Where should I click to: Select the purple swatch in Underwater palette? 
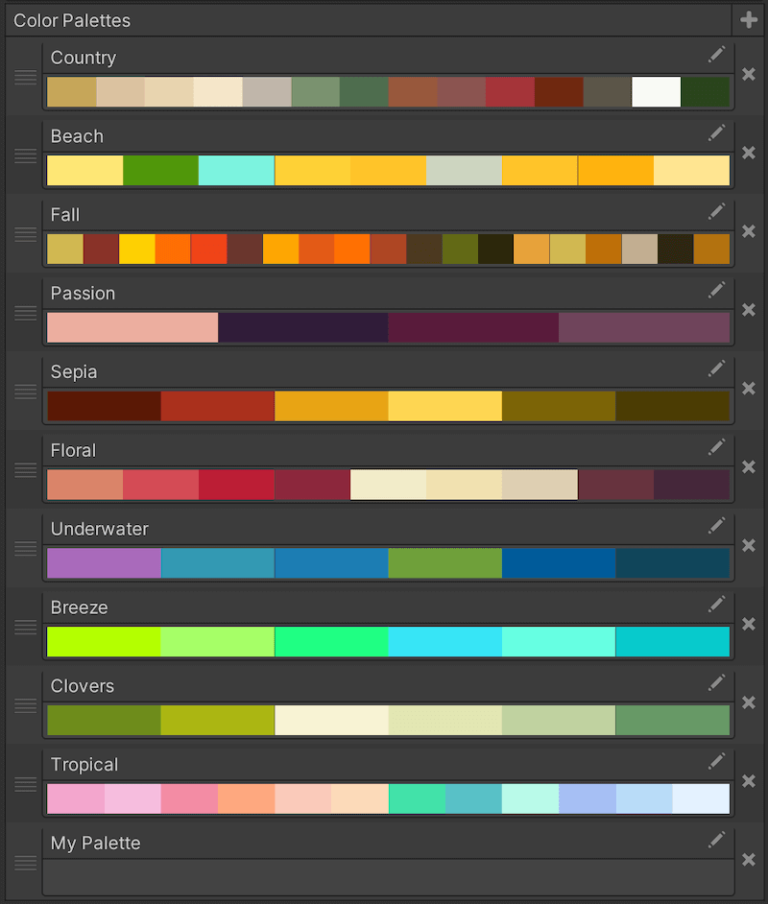(104, 563)
